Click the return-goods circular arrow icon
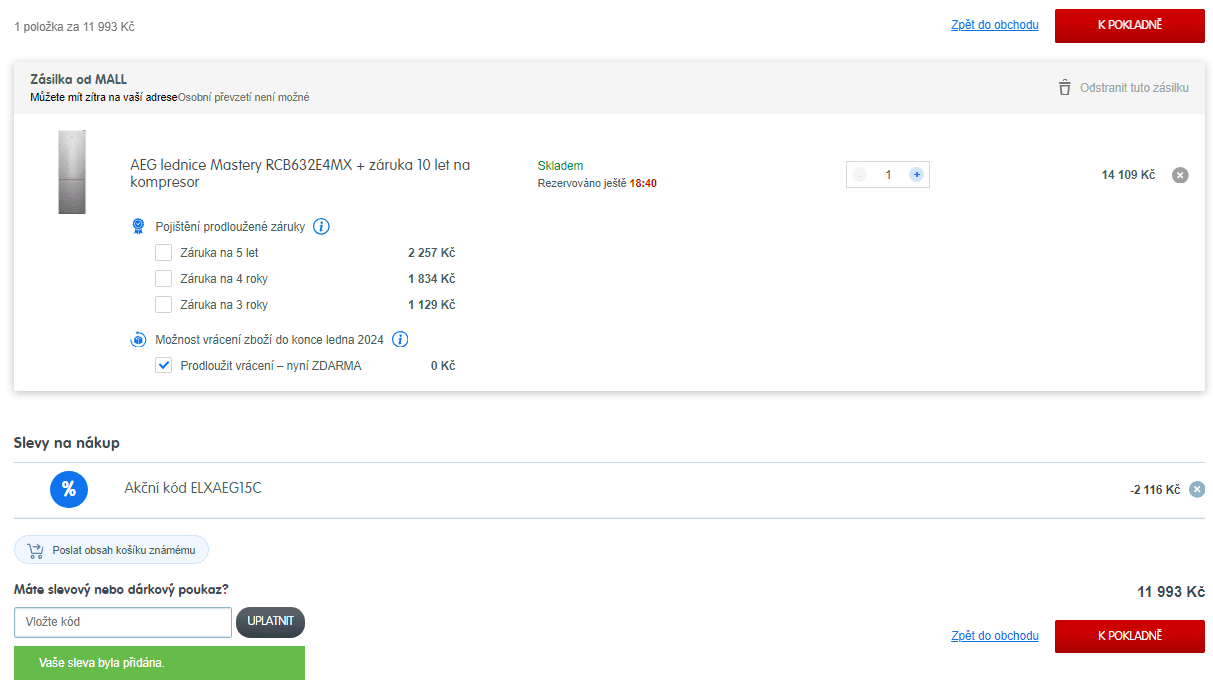Screen dimensions: 1213x680 (x=139, y=340)
